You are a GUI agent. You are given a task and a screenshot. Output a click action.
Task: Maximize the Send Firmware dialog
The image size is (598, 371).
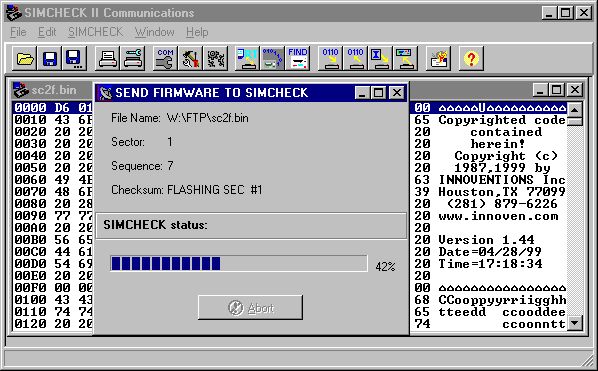(378, 93)
